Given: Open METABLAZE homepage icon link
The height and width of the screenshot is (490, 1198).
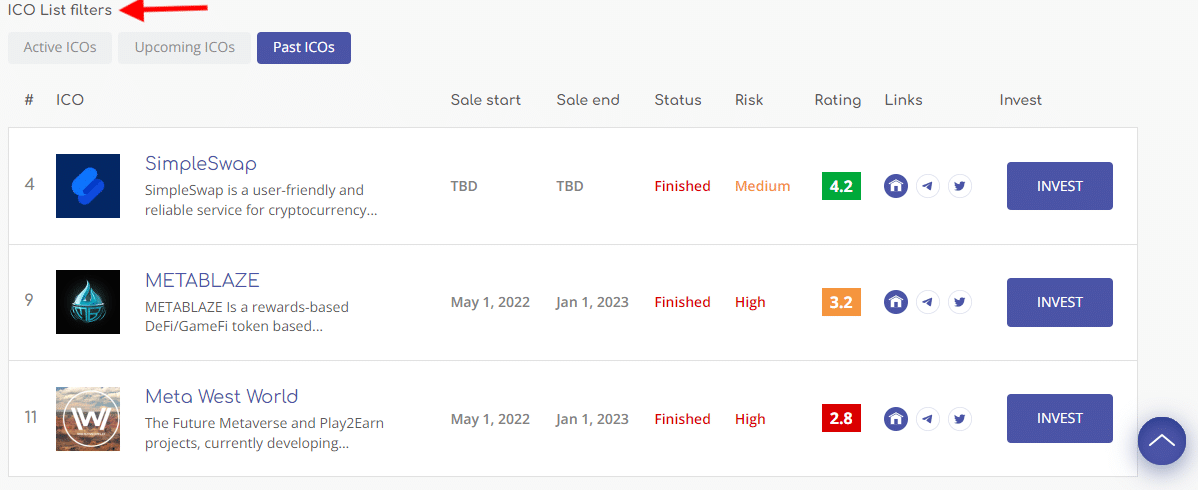Looking at the screenshot, I should coord(896,302).
